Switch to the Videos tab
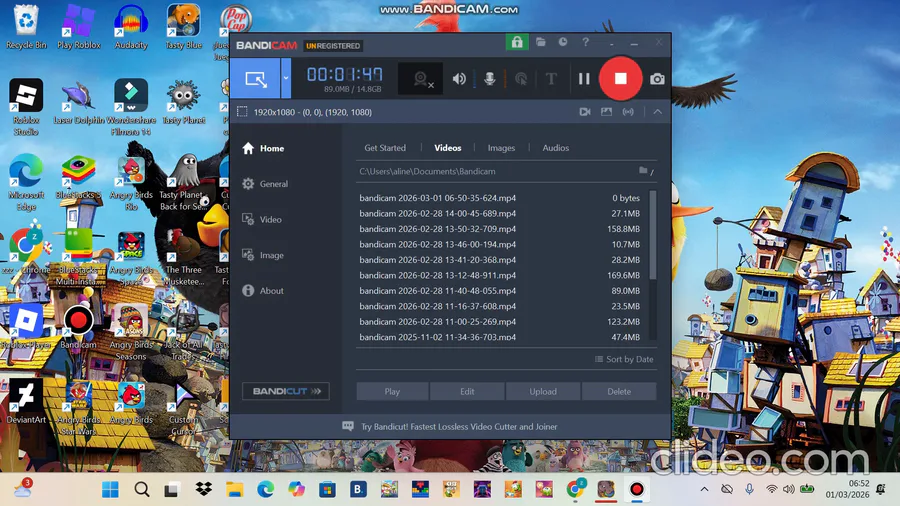Viewport: 900px width, 506px height. (448, 147)
